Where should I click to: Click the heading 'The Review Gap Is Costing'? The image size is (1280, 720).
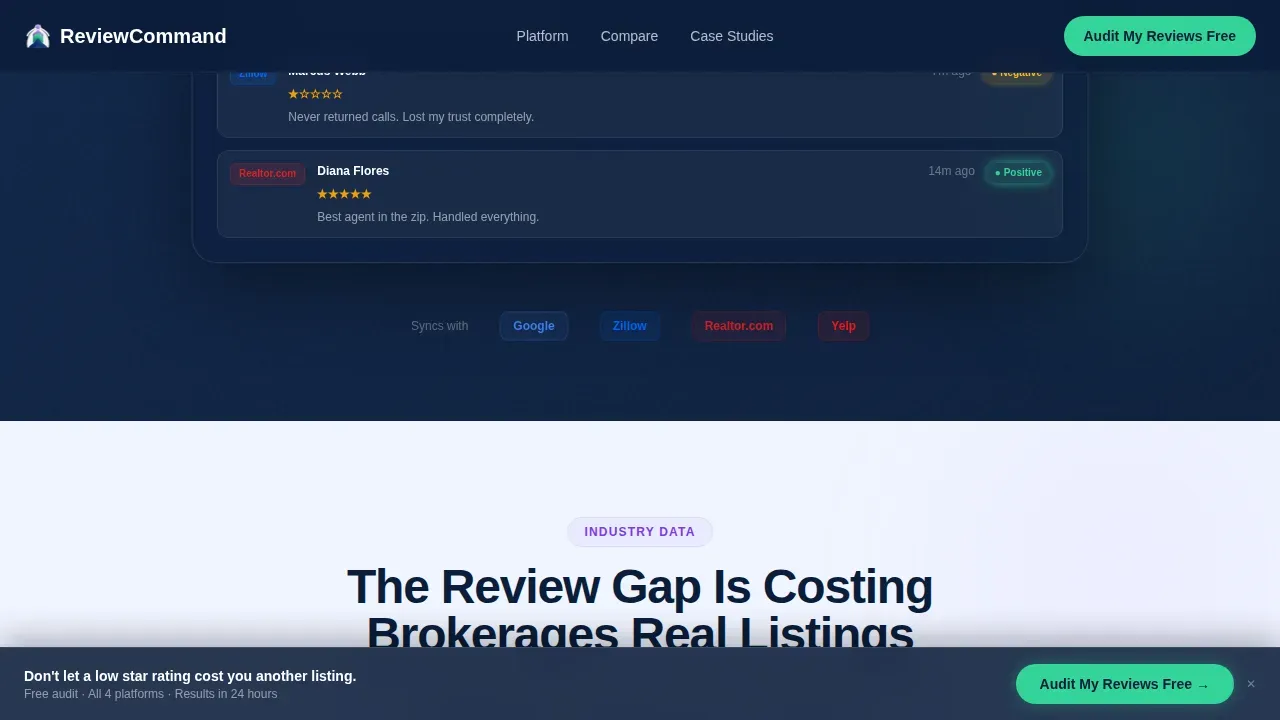[640, 587]
